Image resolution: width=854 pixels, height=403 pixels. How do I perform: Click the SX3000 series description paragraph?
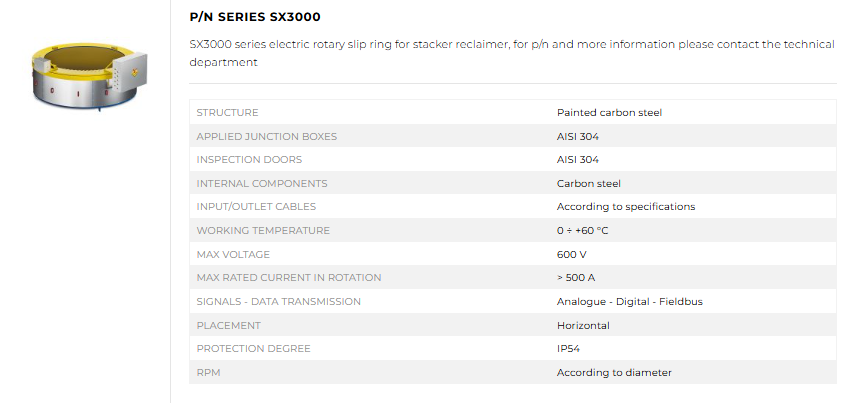(x=512, y=53)
